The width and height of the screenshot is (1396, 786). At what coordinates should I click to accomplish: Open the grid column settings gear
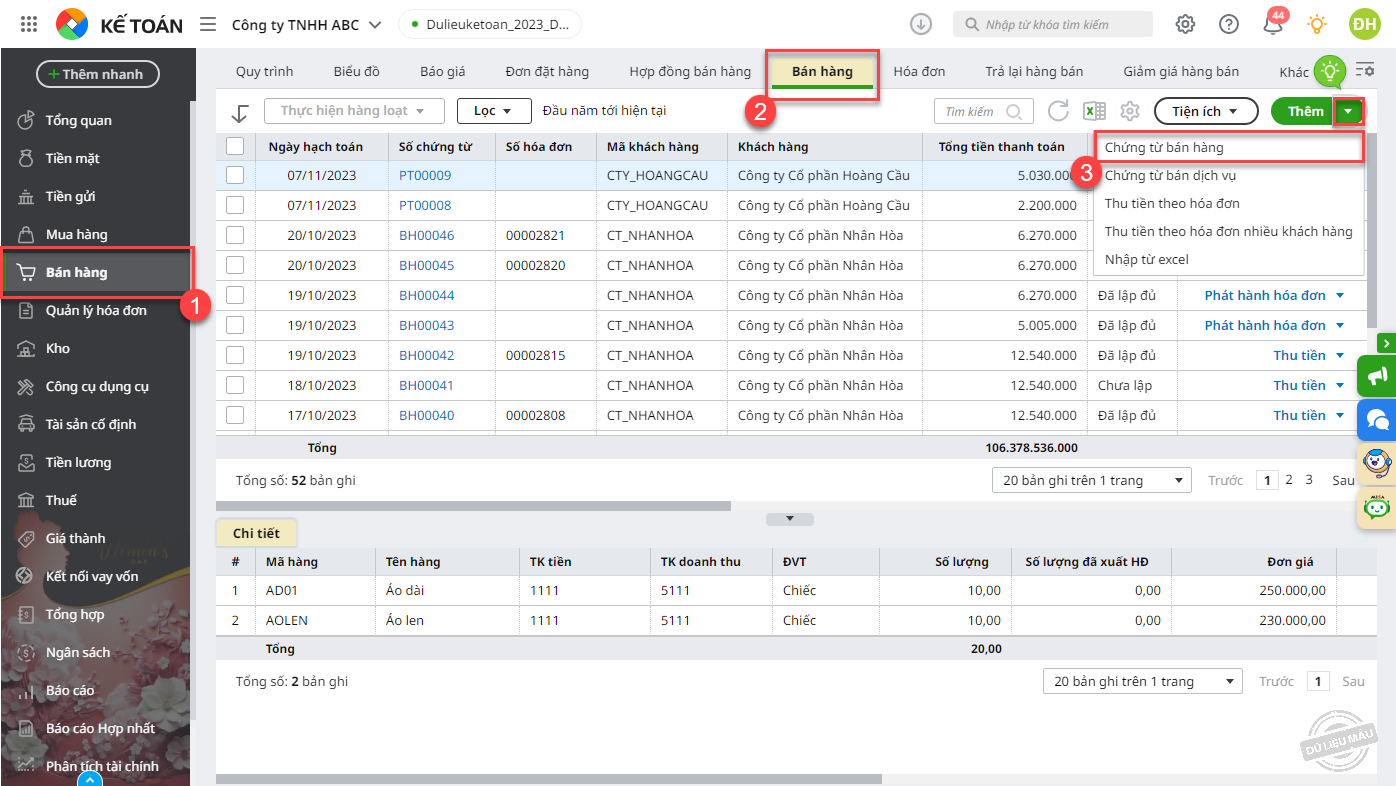point(1130,111)
